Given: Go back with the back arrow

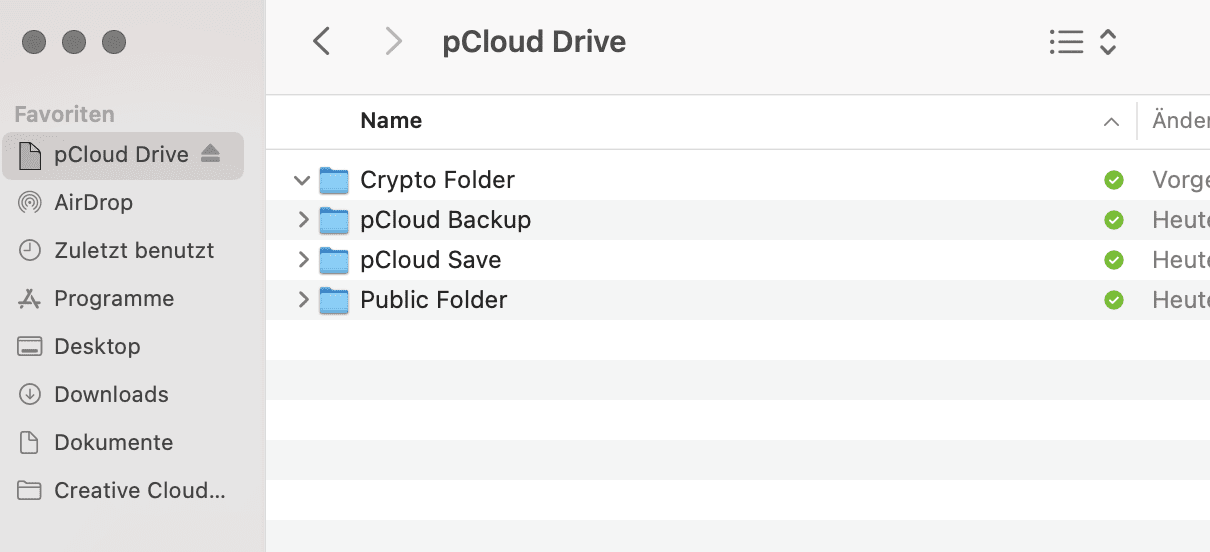Looking at the screenshot, I should tap(321, 42).
